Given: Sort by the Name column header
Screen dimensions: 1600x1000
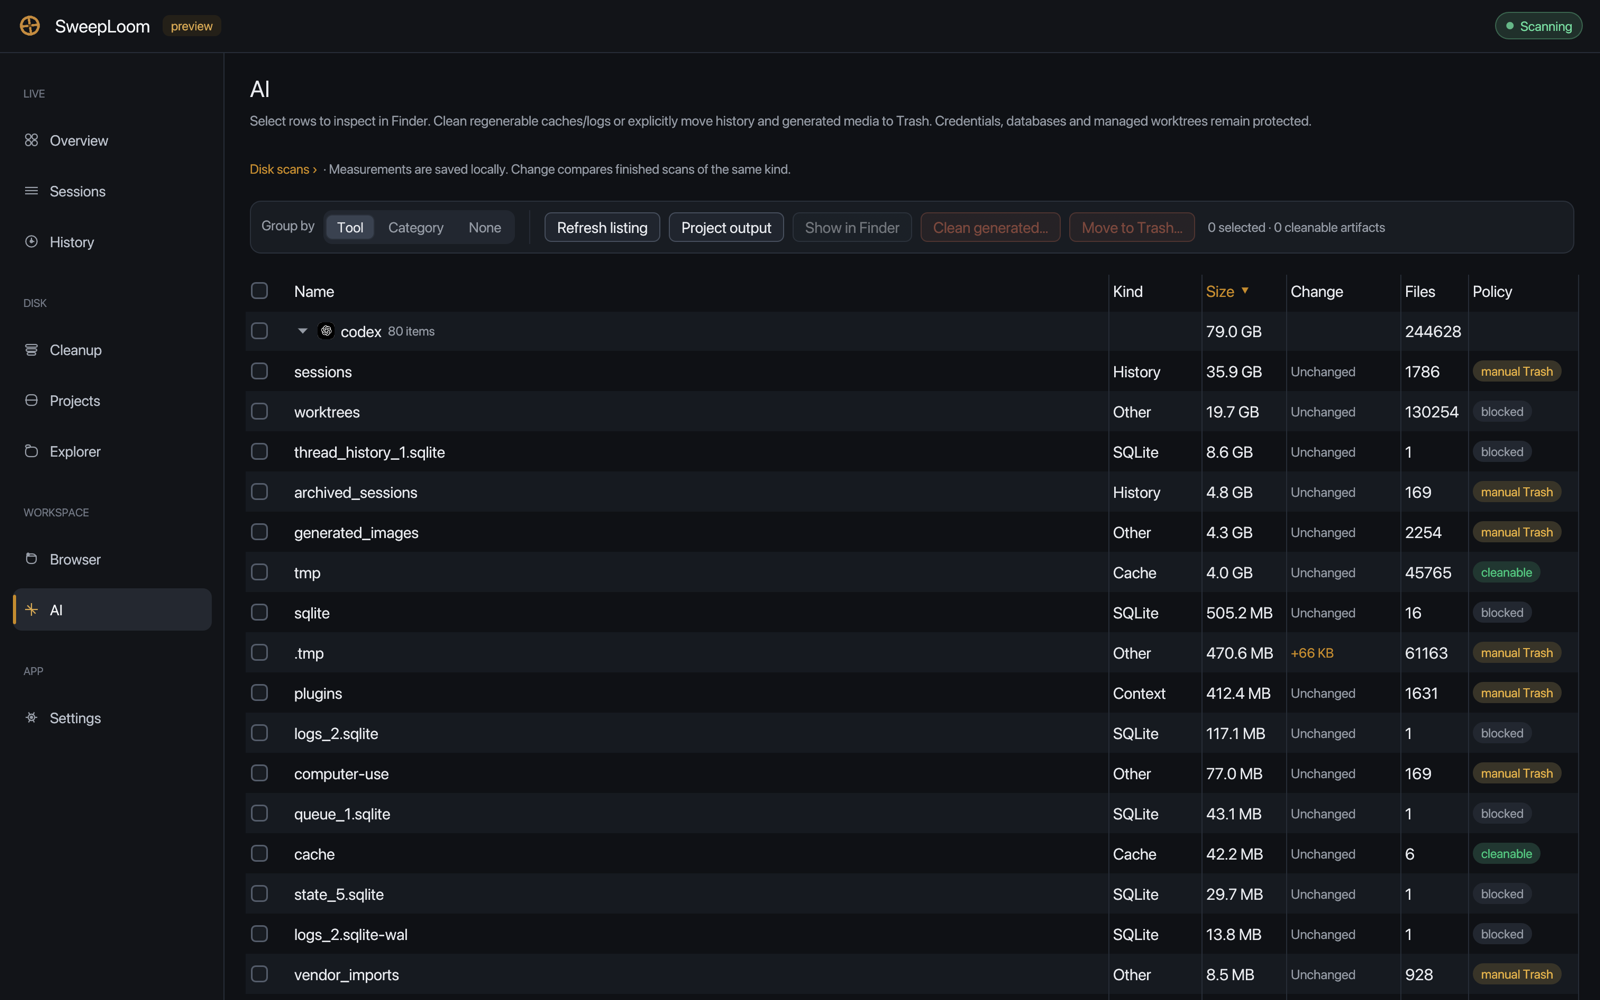Looking at the screenshot, I should click(314, 291).
